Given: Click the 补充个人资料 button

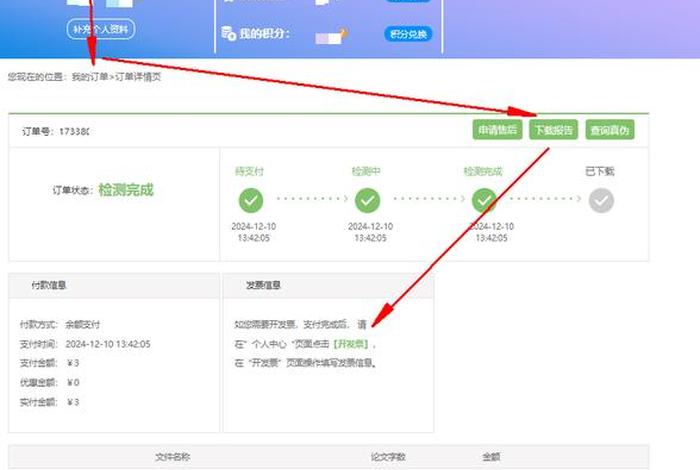Looking at the screenshot, I should pyautogui.click(x=101, y=29).
